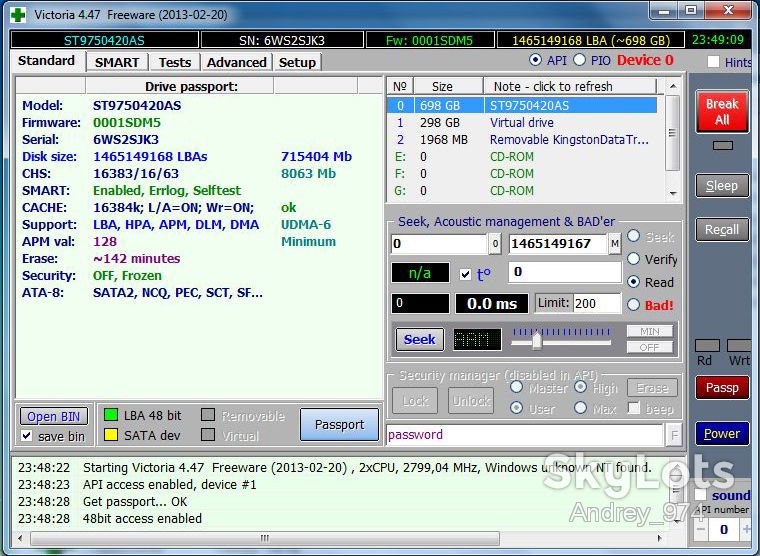Click the blue Power button
Viewport: 760px width, 556px height.
[722, 433]
